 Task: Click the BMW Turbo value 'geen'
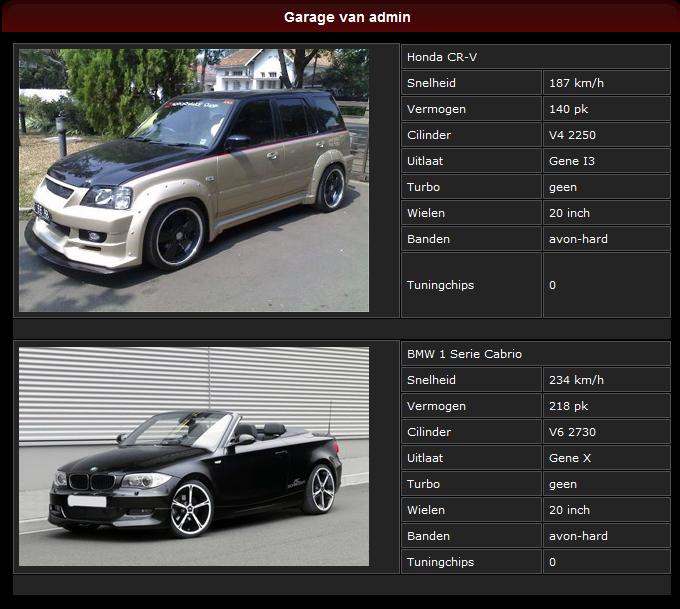(x=563, y=484)
